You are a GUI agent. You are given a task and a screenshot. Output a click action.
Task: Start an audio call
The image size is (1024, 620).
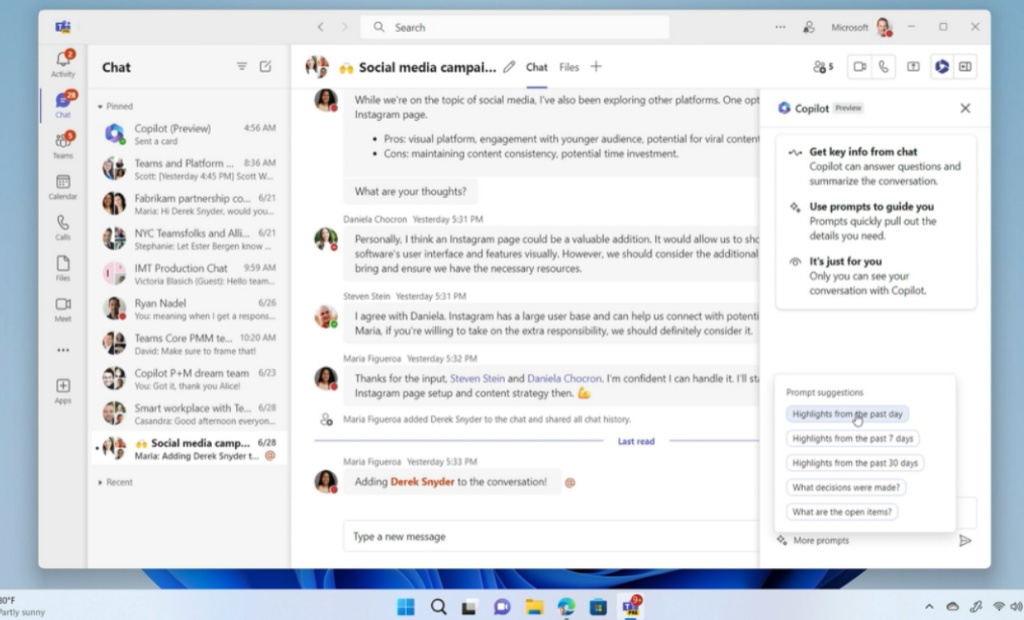click(x=884, y=67)
